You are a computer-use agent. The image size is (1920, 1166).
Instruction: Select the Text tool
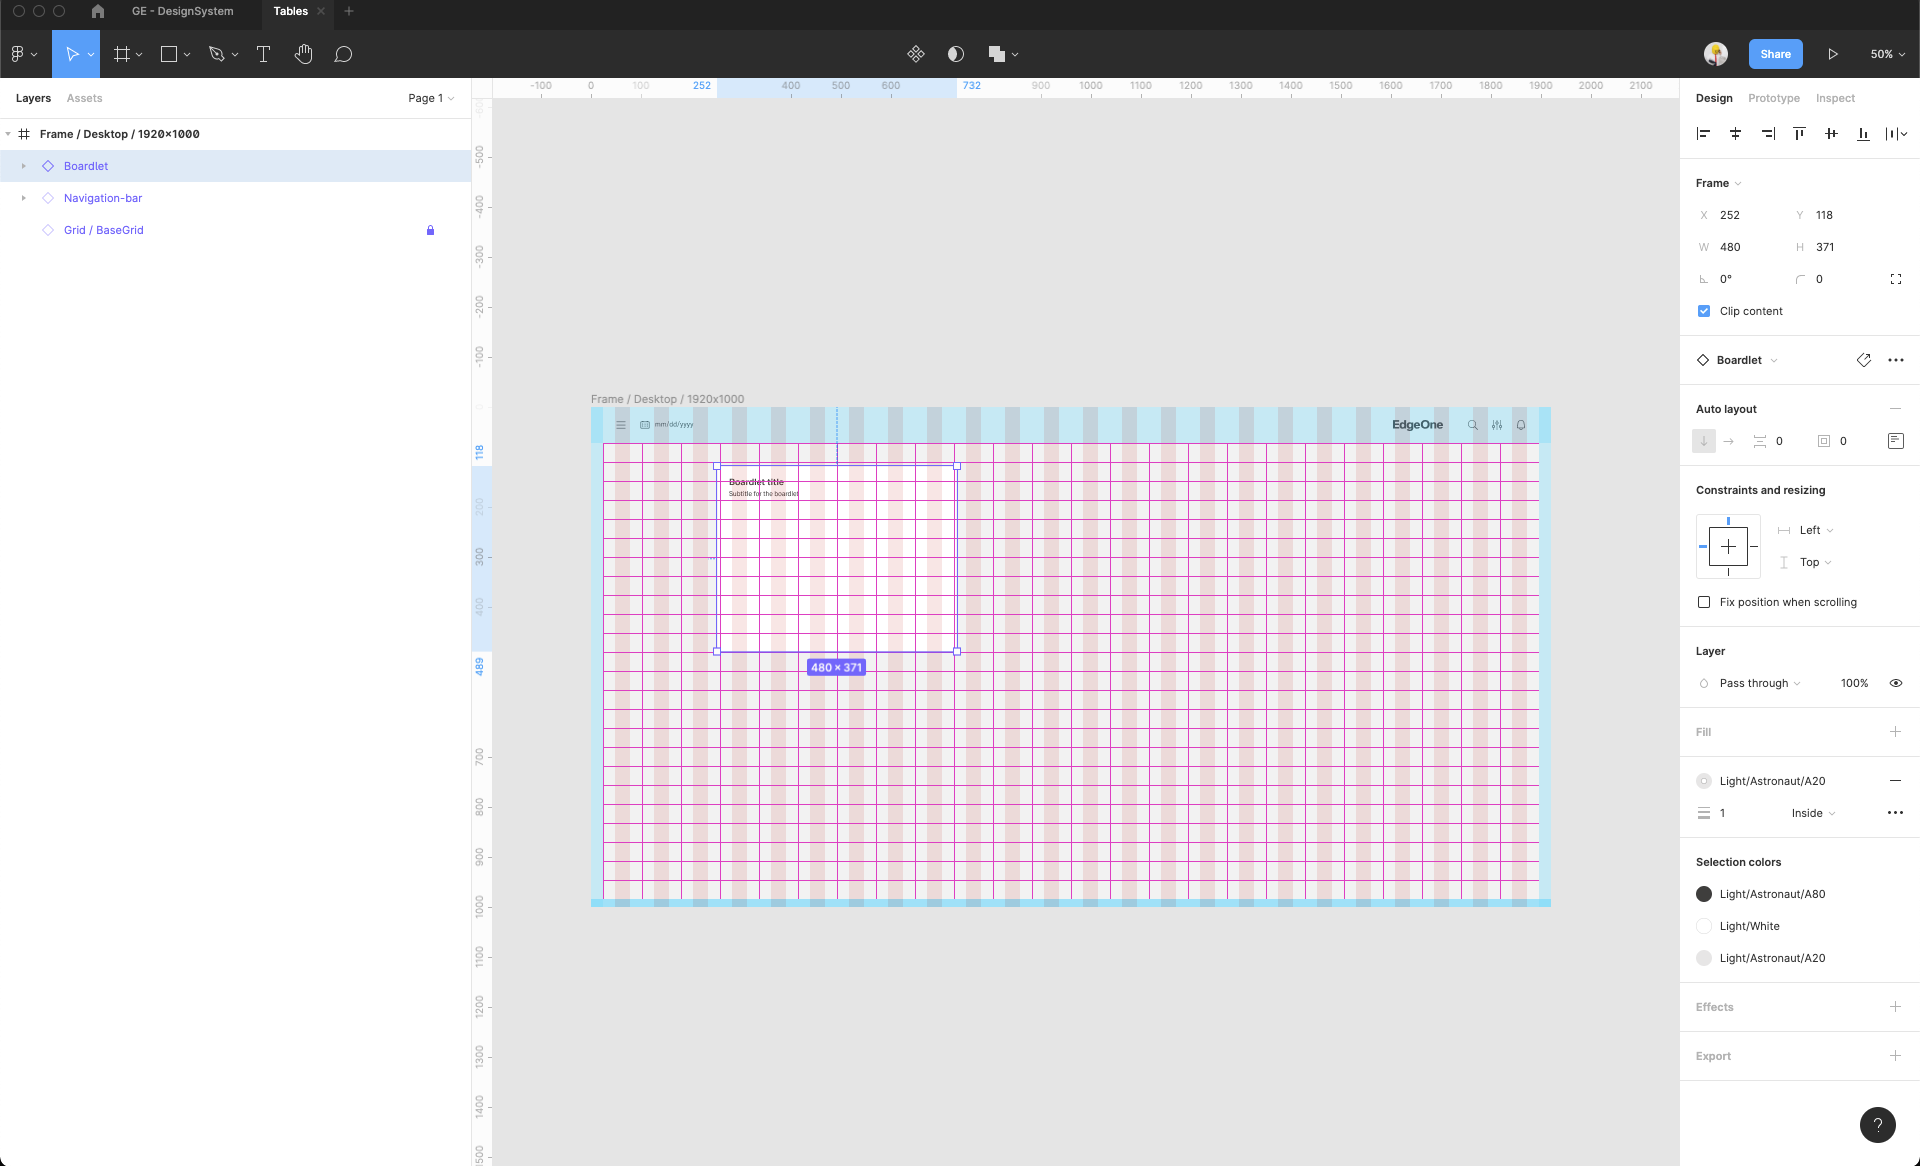pyautogui.click(x=263, y=54)
